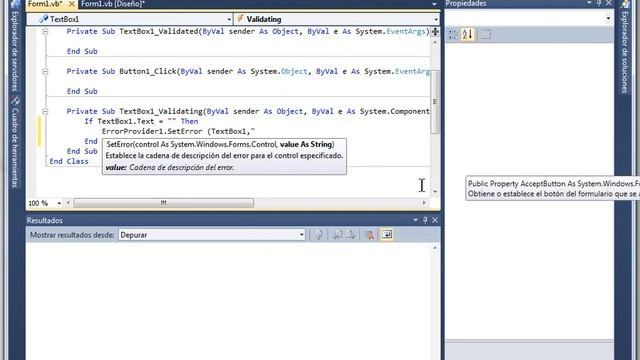Click horizontal scroll right arrow in editor

(424, 203)
